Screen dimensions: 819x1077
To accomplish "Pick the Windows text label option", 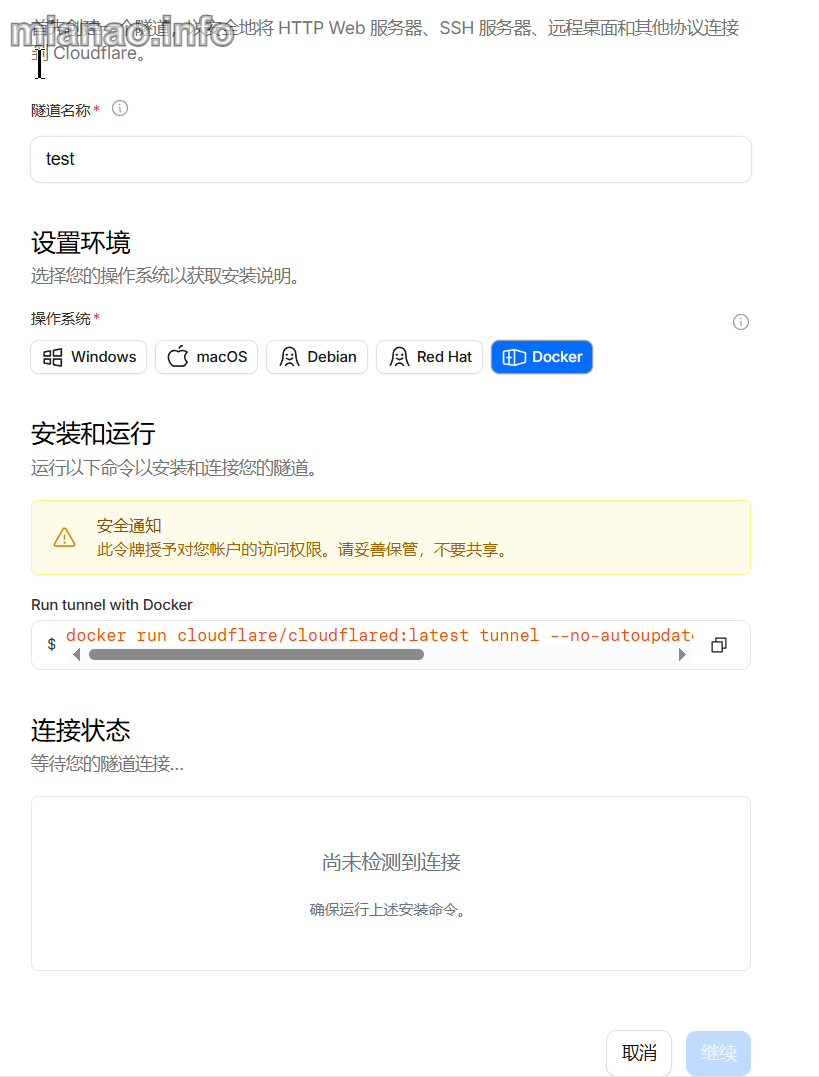I will click(x=103, y=357).
